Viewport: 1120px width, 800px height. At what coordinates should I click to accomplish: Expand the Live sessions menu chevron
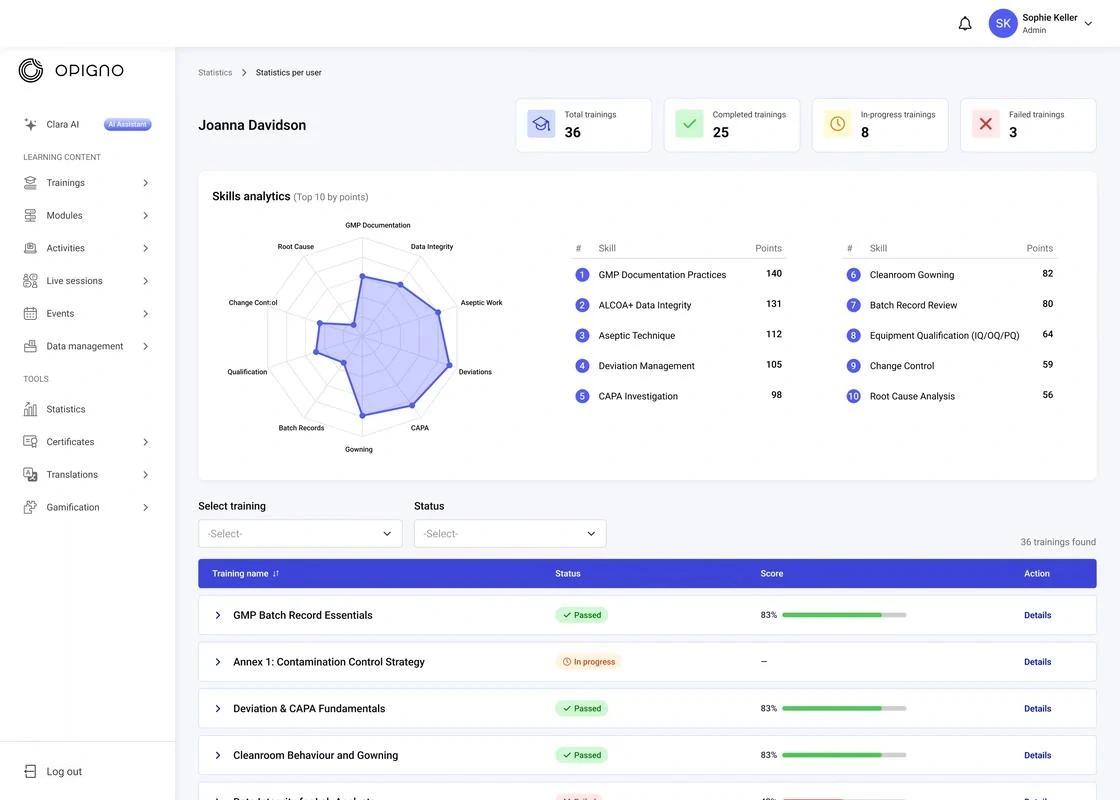coord(146,281)
